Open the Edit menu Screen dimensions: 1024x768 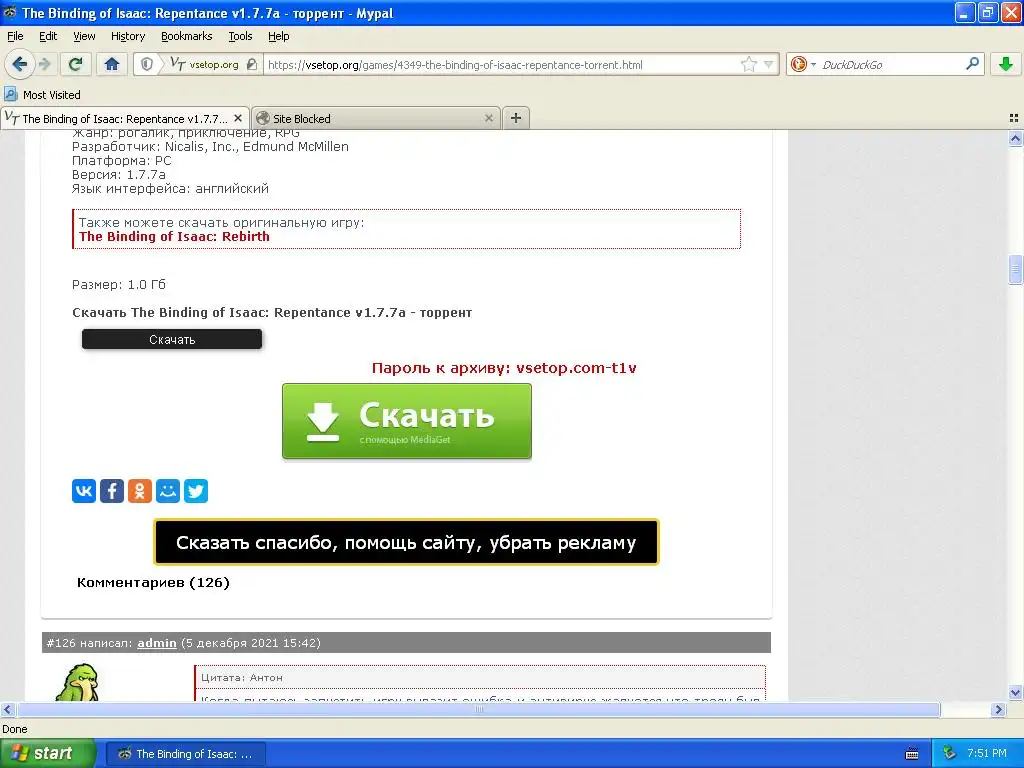point(48,36)
